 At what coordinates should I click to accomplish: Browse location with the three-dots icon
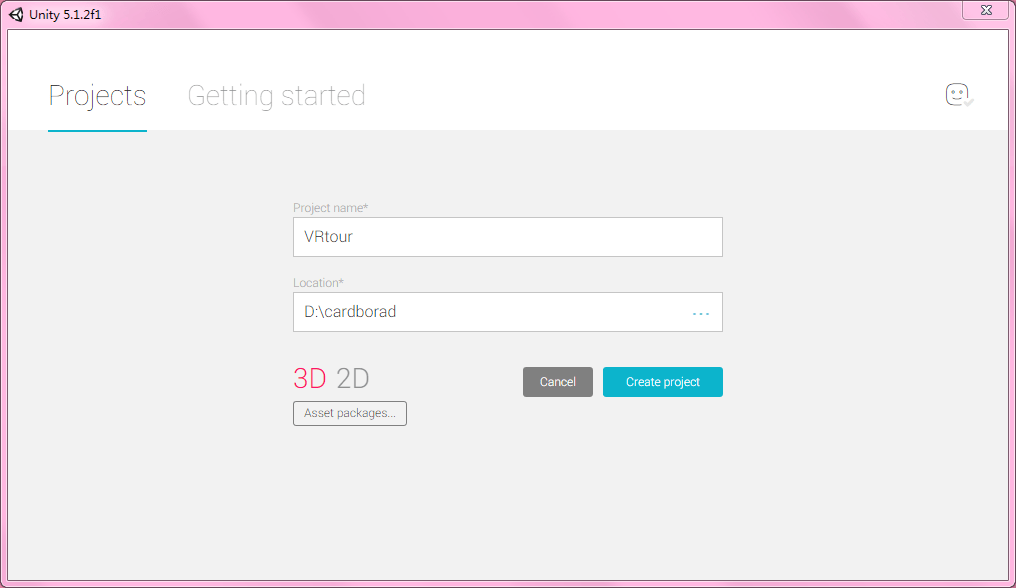pos(700,314)
